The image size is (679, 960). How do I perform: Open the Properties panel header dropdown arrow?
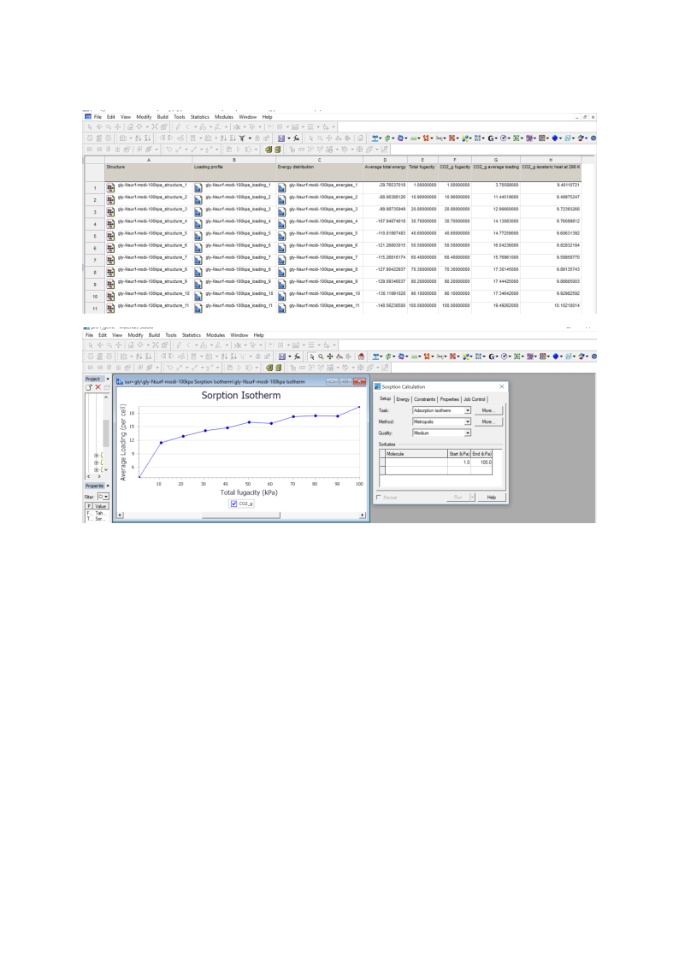pos(108,486)
